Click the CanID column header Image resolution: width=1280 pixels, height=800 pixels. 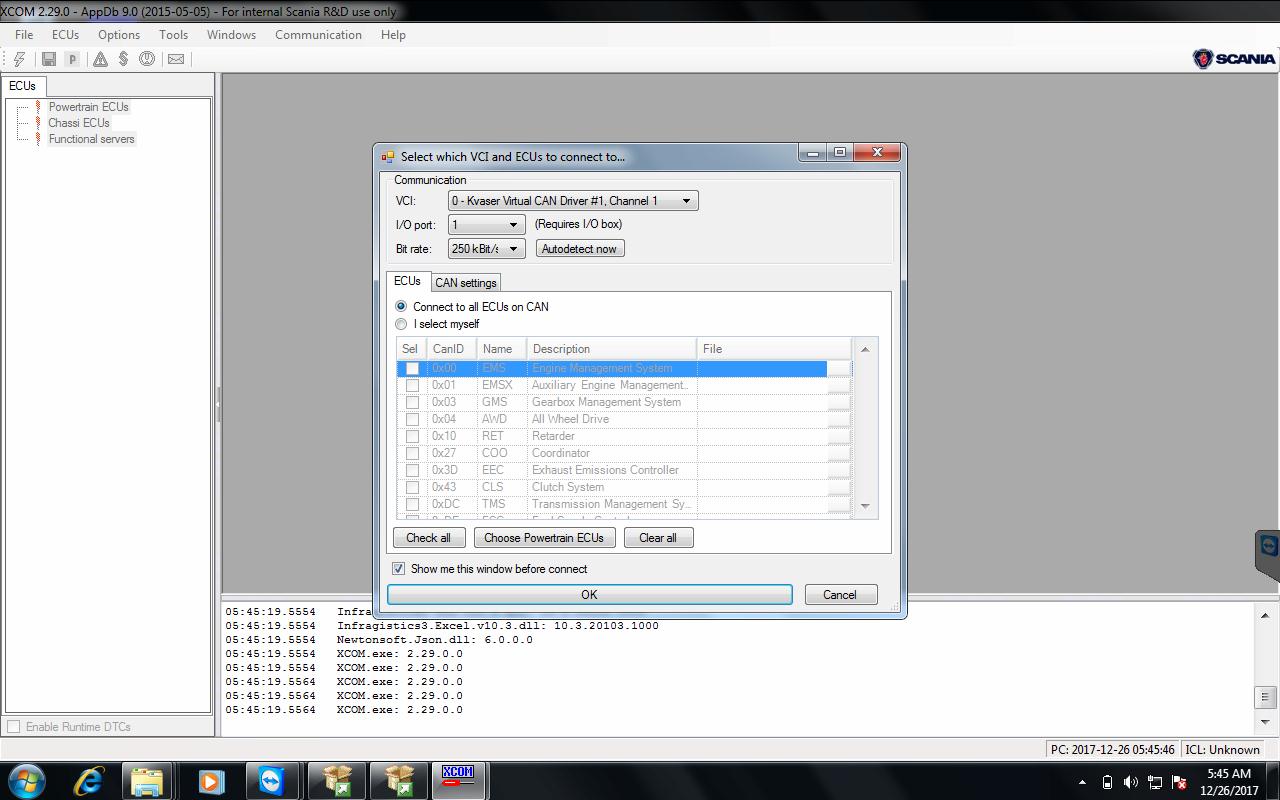pyautogui.click(x=451, y=349)
